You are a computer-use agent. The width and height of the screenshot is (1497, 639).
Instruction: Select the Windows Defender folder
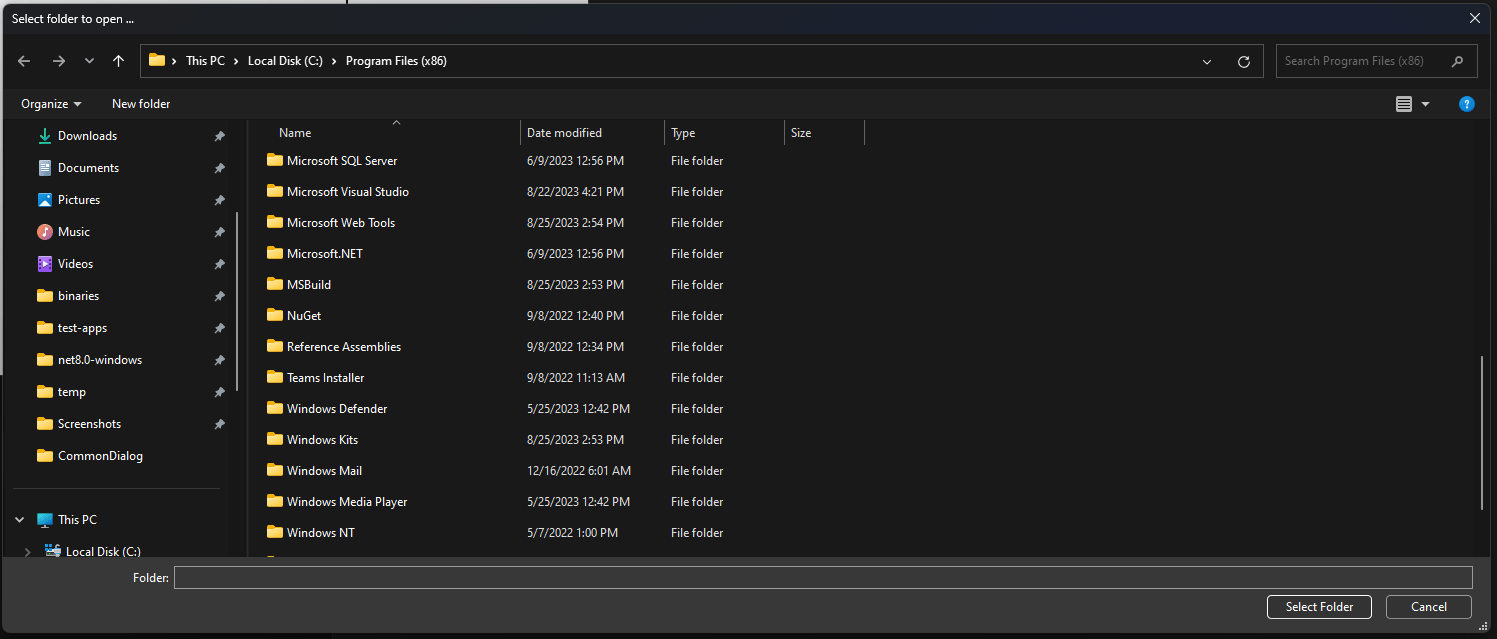click(x=337, y=409)
